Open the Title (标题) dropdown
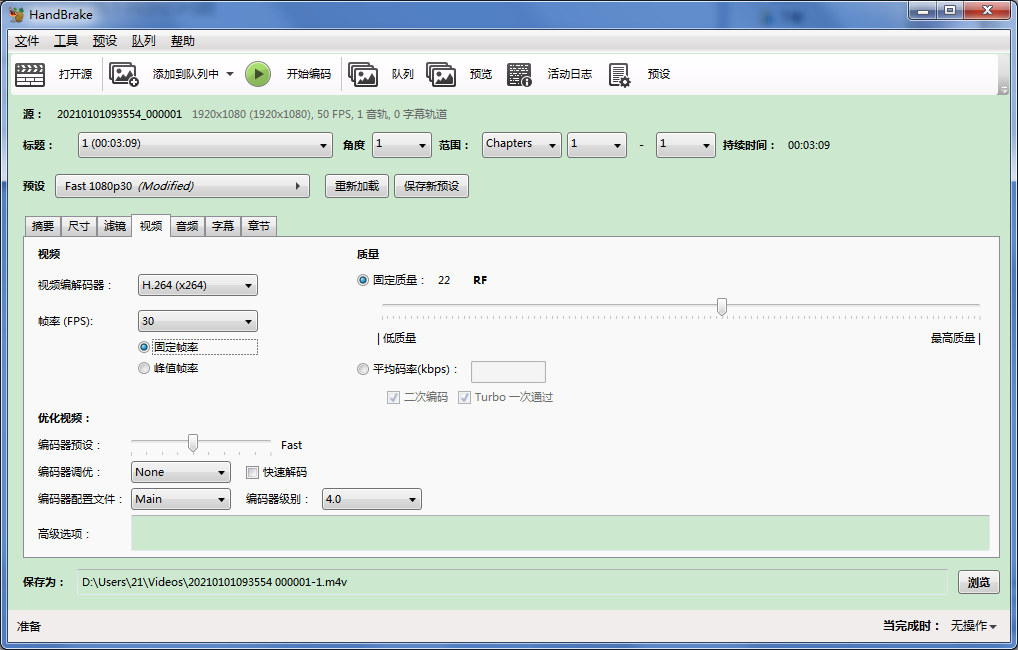The width and height of the screenshot is (1018, 650). 205,145
